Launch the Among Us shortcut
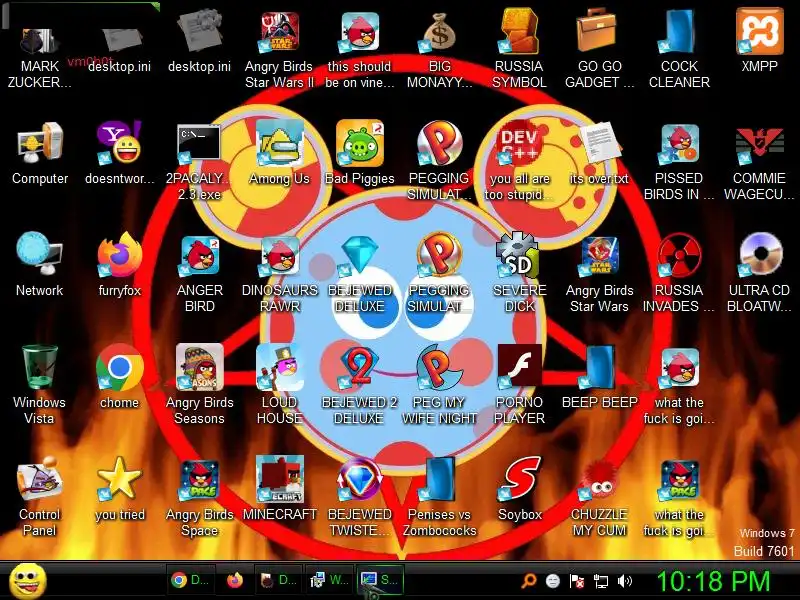 pyautogui.click(x=280, y=143)
